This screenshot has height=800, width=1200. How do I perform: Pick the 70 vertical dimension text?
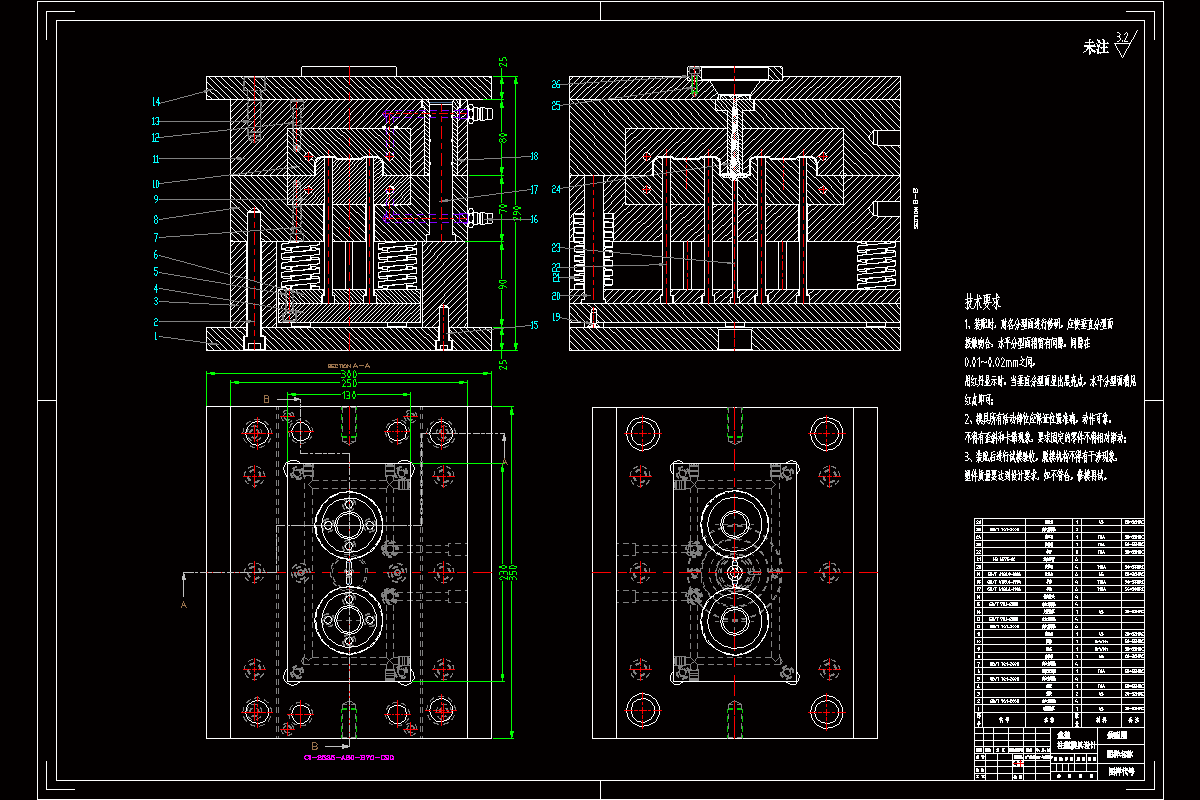[504, 207]
